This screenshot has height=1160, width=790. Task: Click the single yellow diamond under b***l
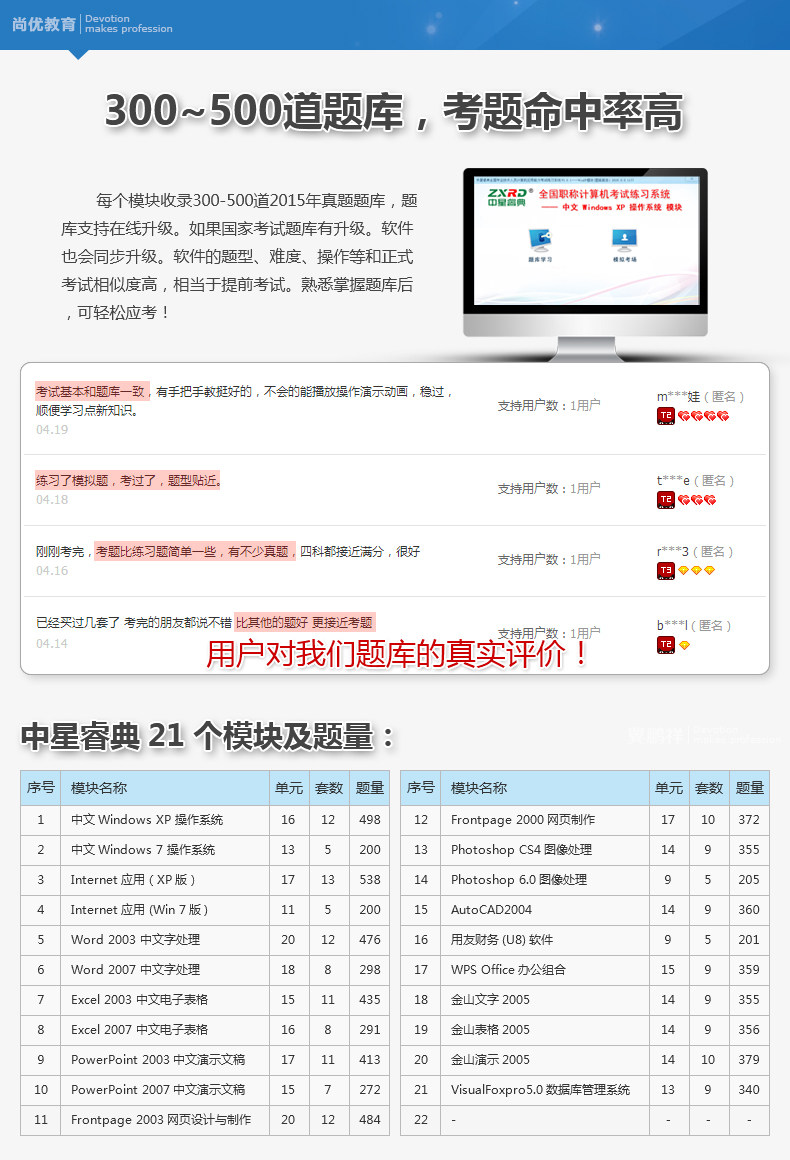point(684,645)
